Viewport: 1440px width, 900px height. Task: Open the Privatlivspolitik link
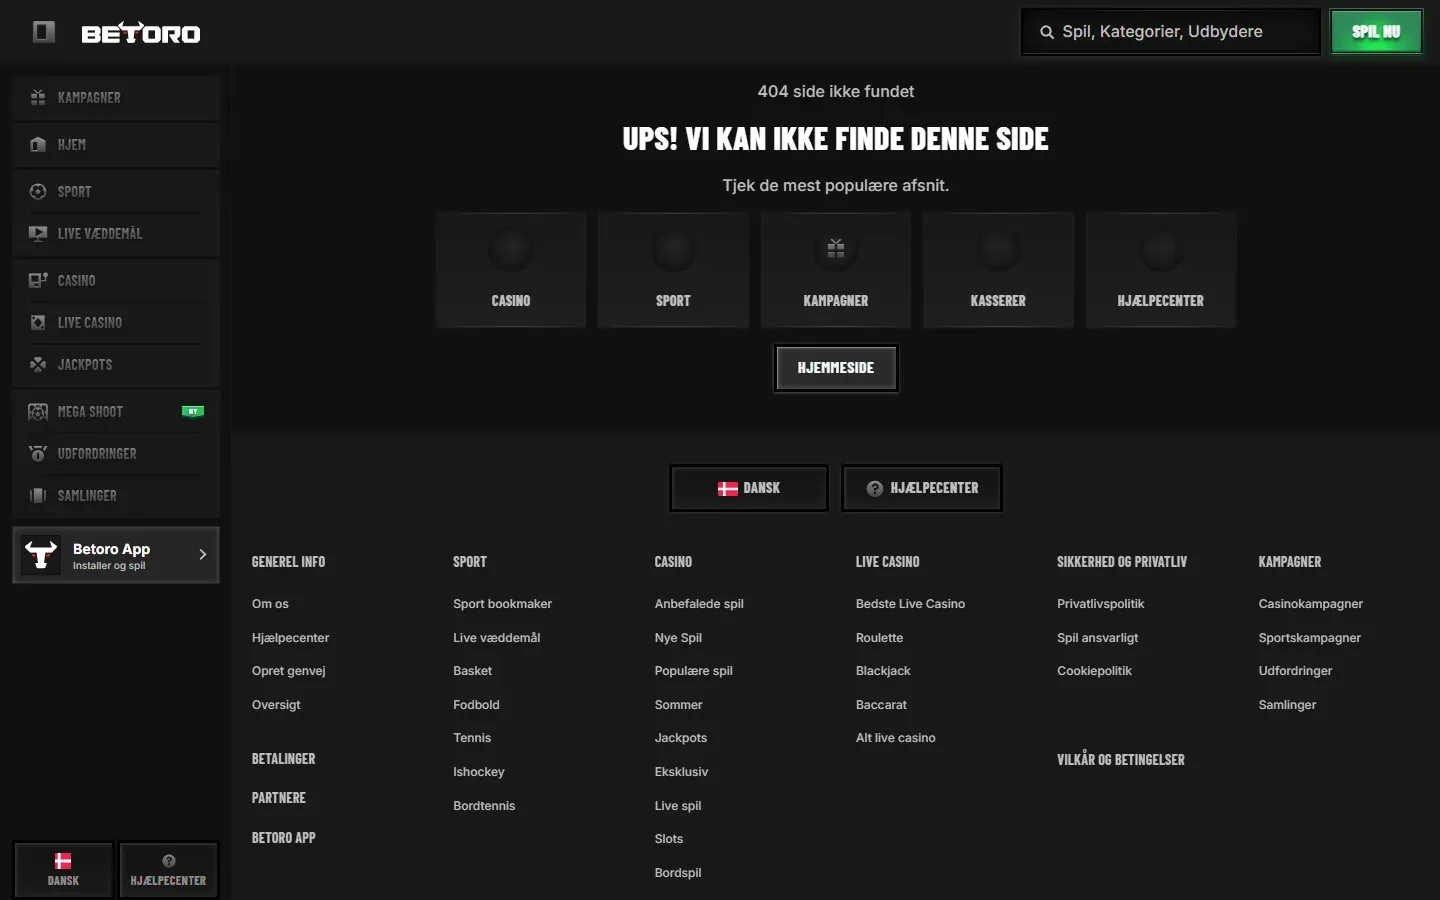1100,604
